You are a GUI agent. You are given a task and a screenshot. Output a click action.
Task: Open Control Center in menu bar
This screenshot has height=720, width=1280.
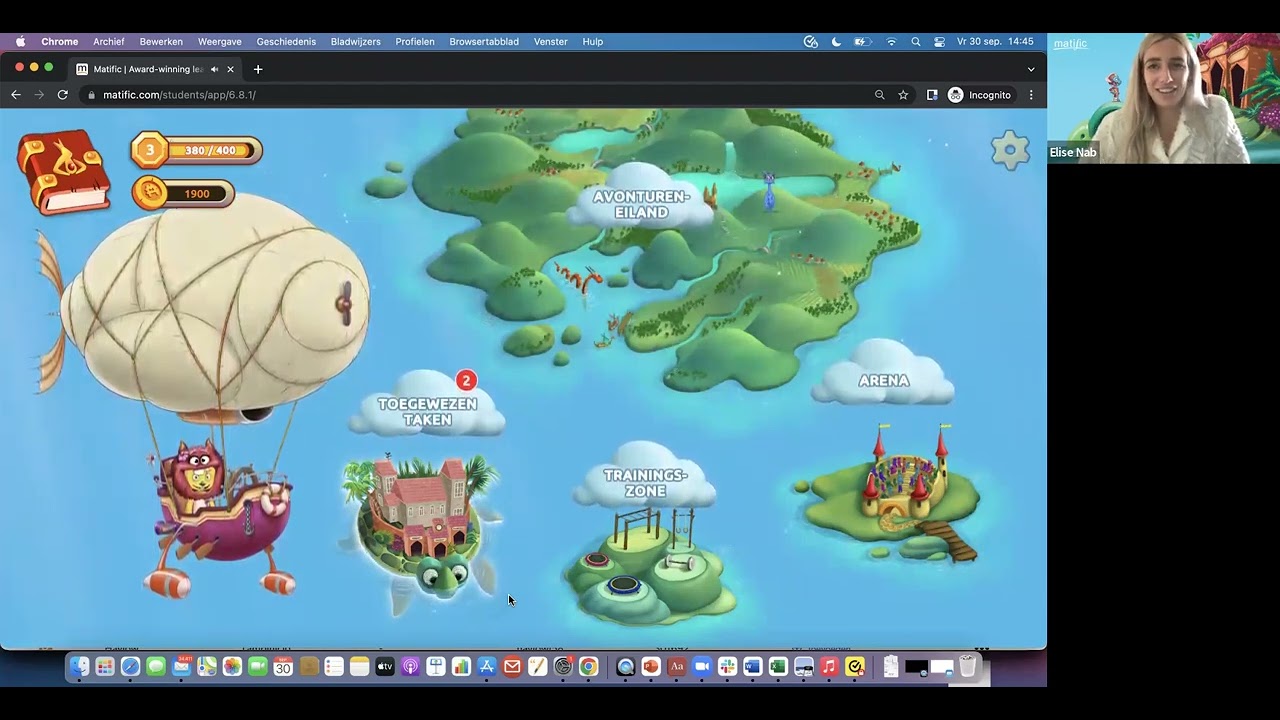coord(940,42)
